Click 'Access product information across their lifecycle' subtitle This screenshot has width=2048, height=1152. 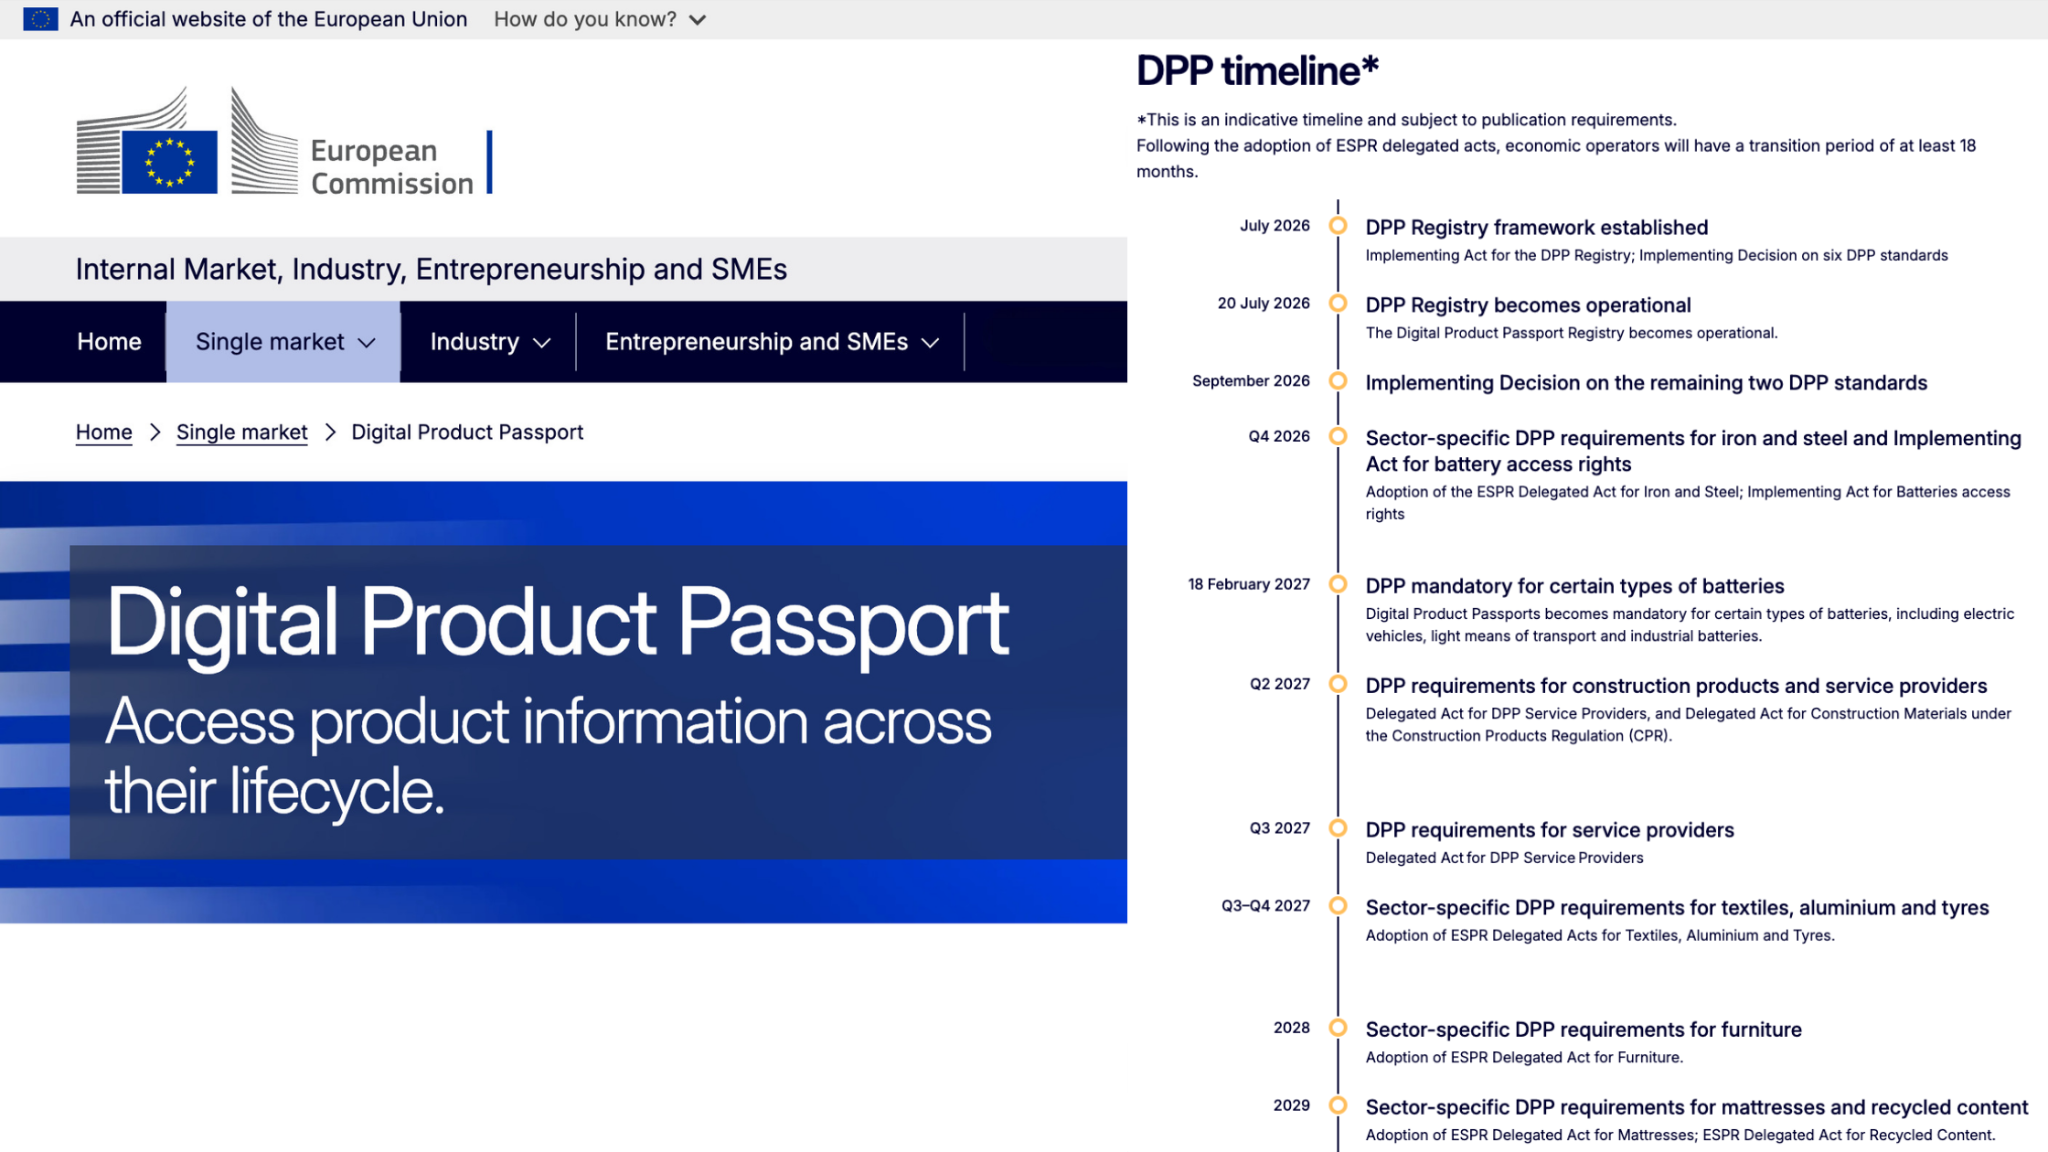tap(548, 756)
